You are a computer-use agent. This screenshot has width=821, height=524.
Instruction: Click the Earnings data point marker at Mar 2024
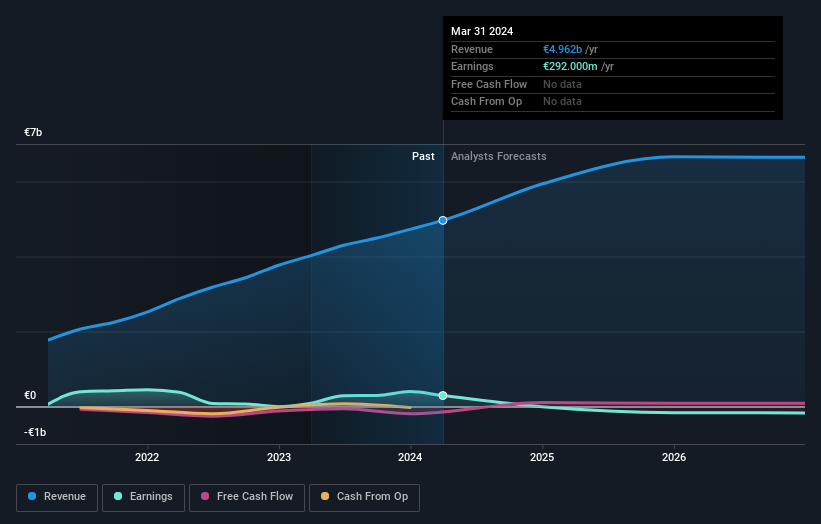[x=443, y=395]
